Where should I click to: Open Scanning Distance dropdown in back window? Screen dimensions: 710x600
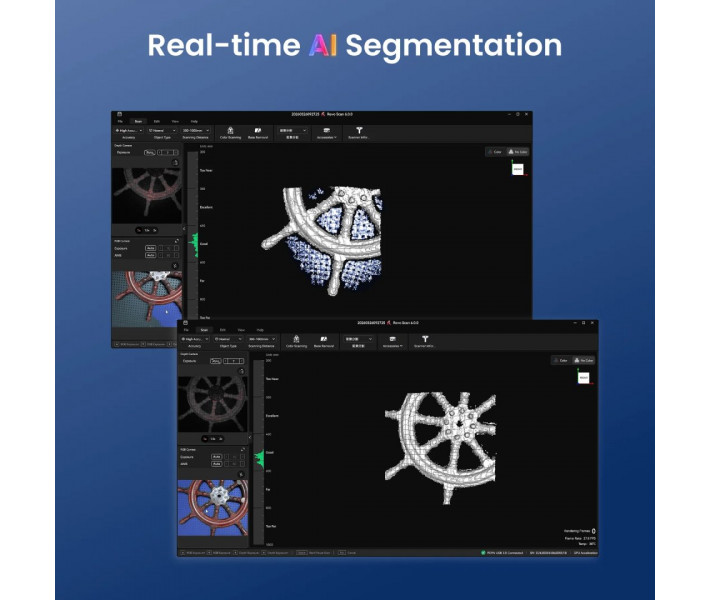[x=195, y=130]
